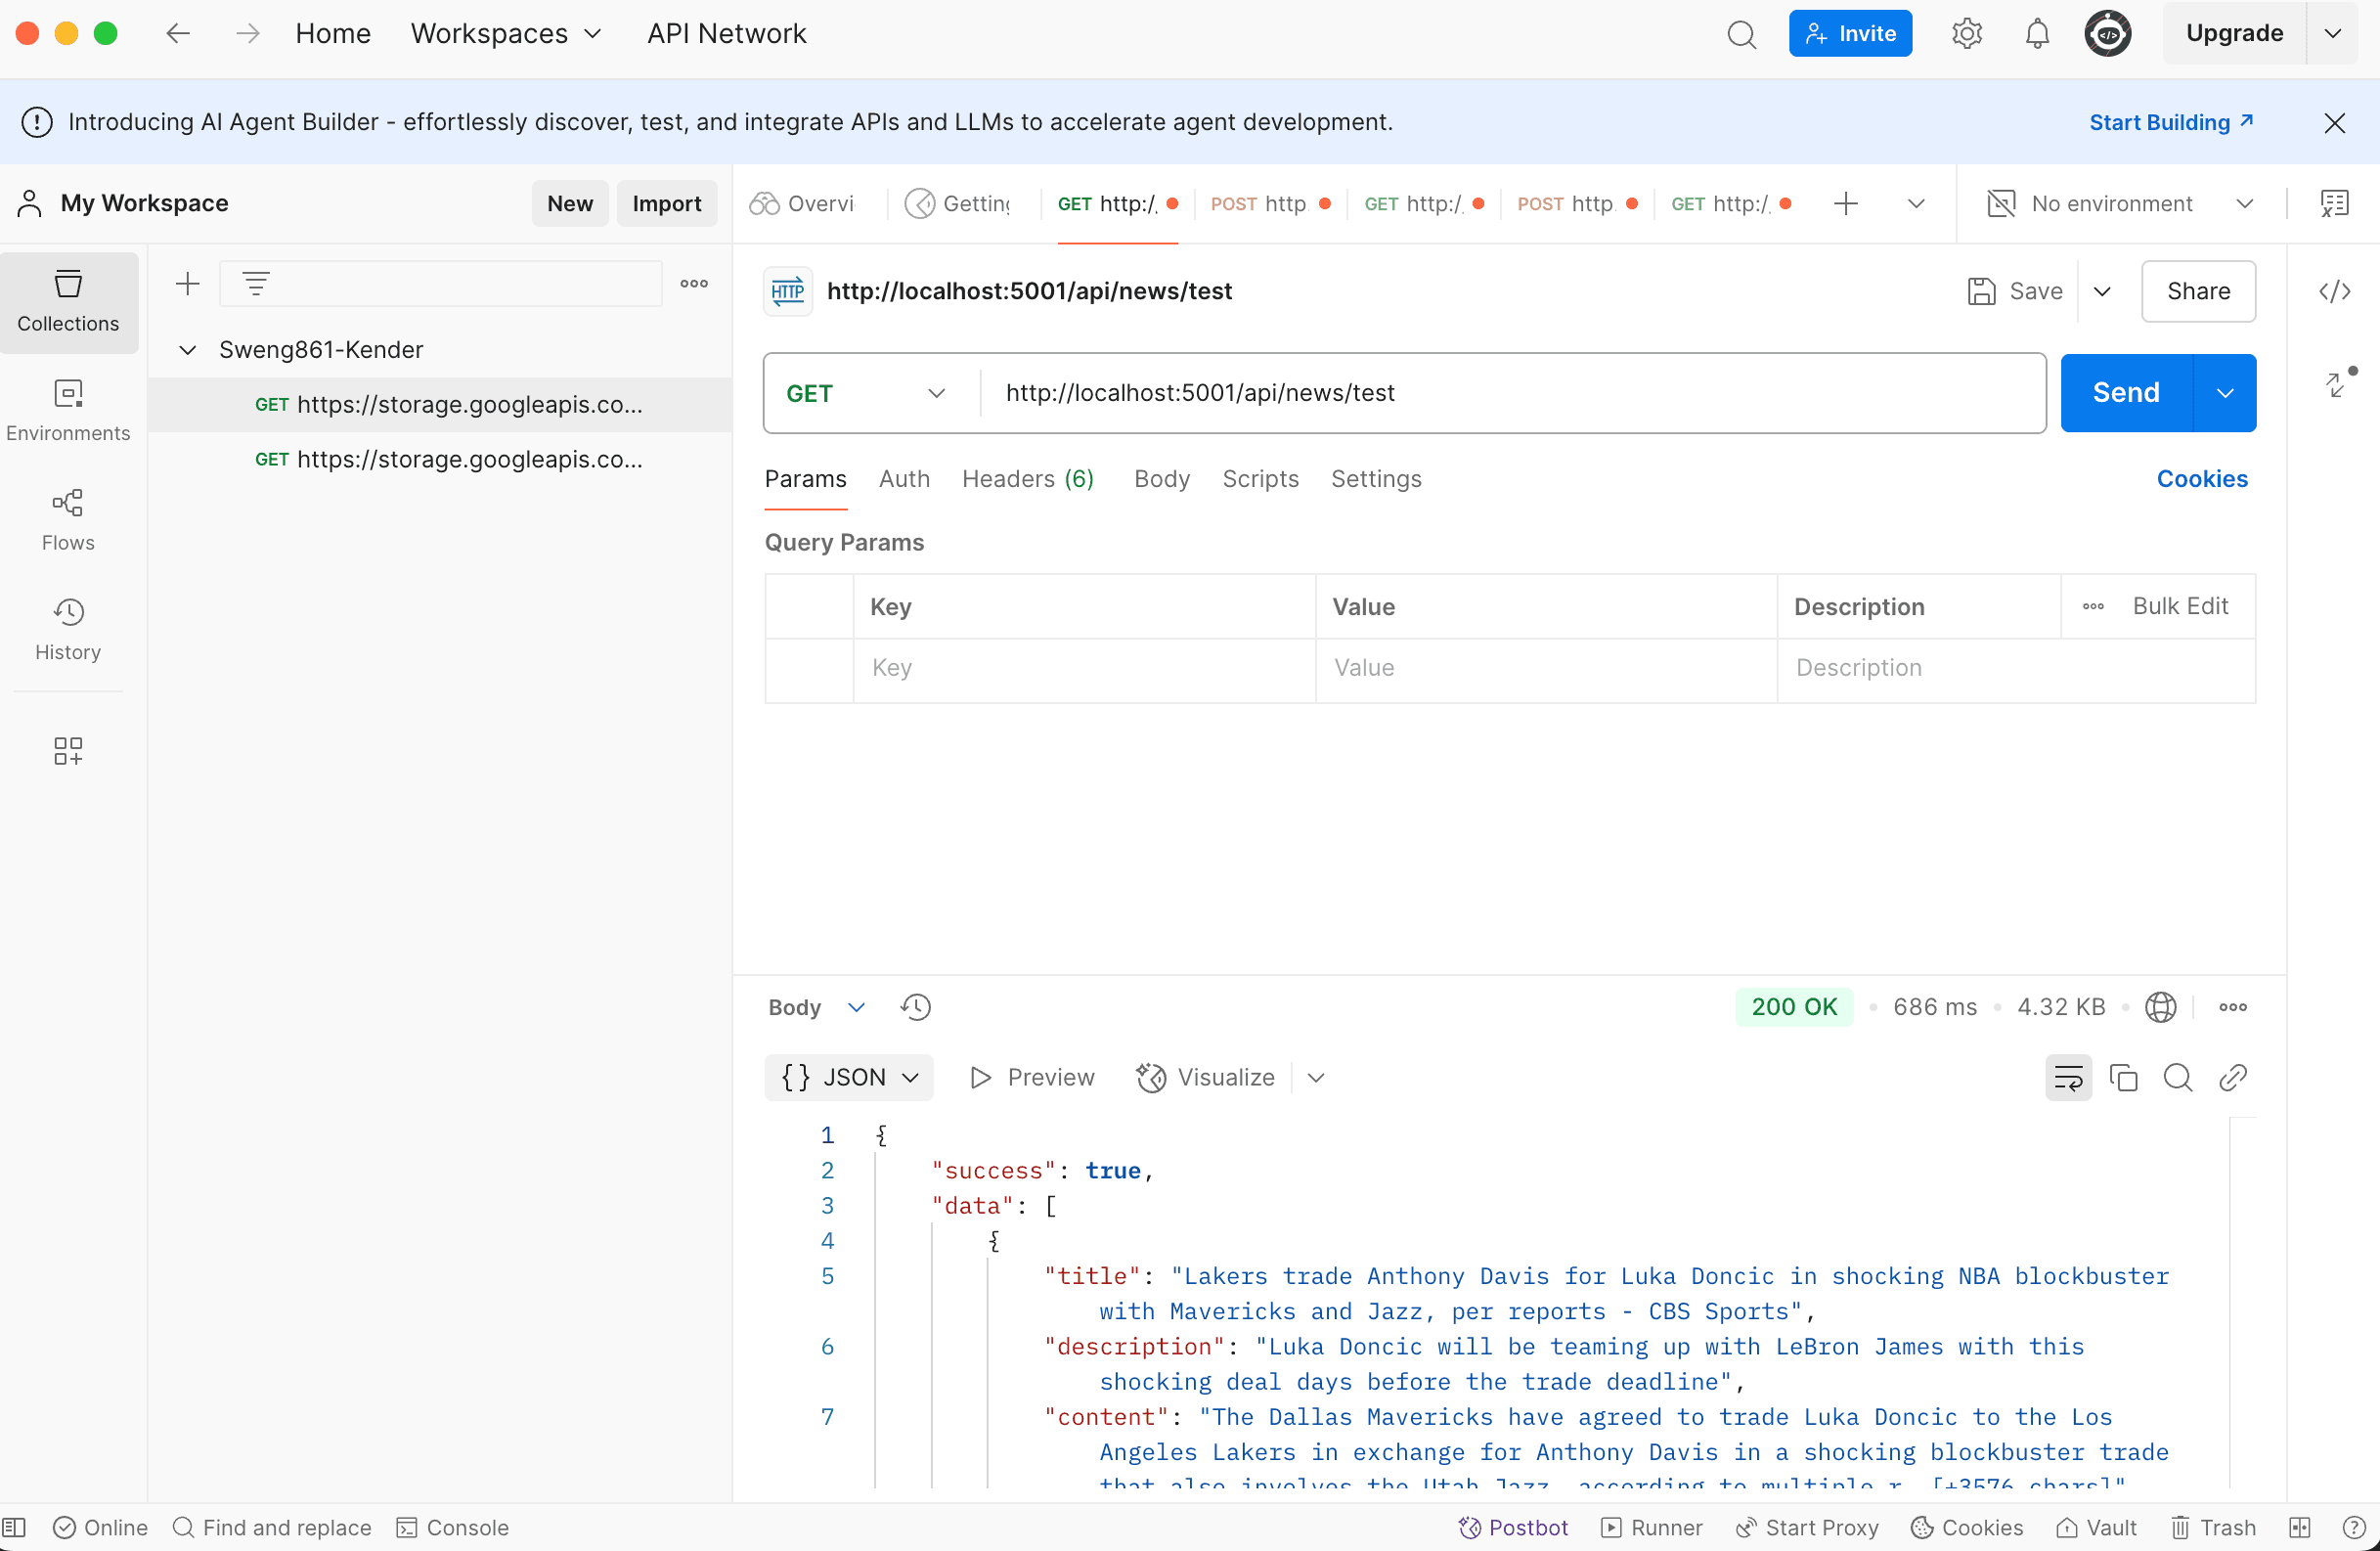Open the Visualize options dropdown arrow

(x=1316, y=1077)
